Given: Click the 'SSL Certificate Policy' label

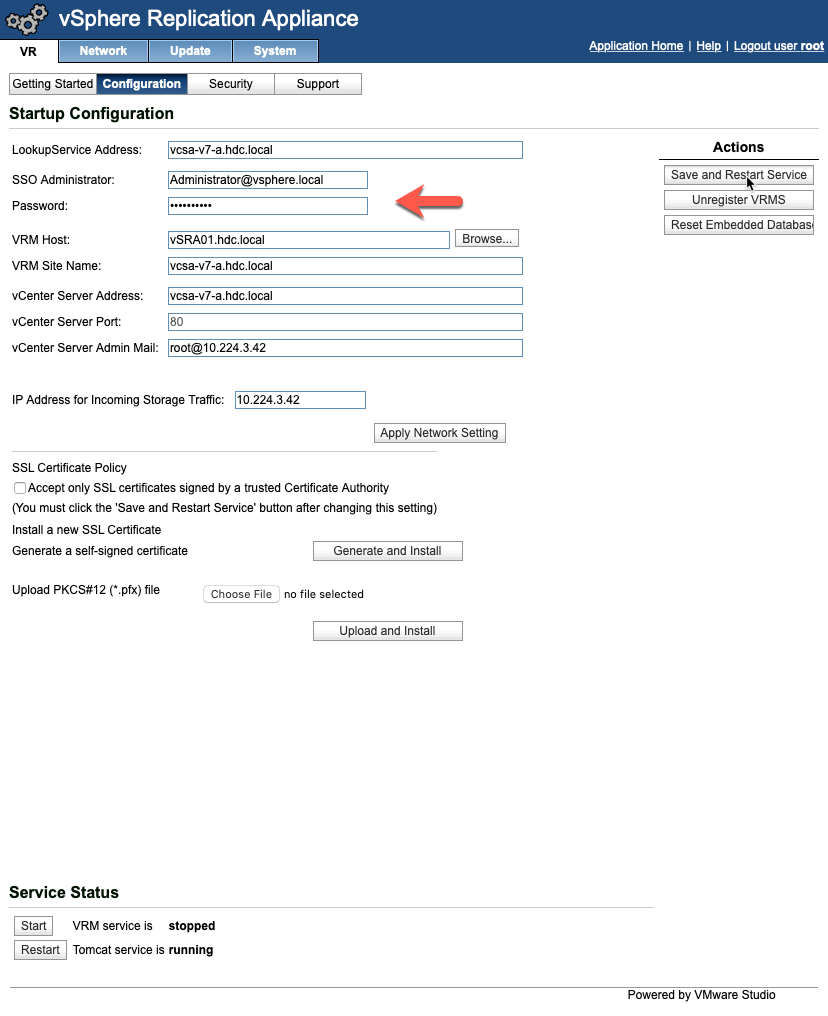Looking at the screenshot, I should coord(69,468).
